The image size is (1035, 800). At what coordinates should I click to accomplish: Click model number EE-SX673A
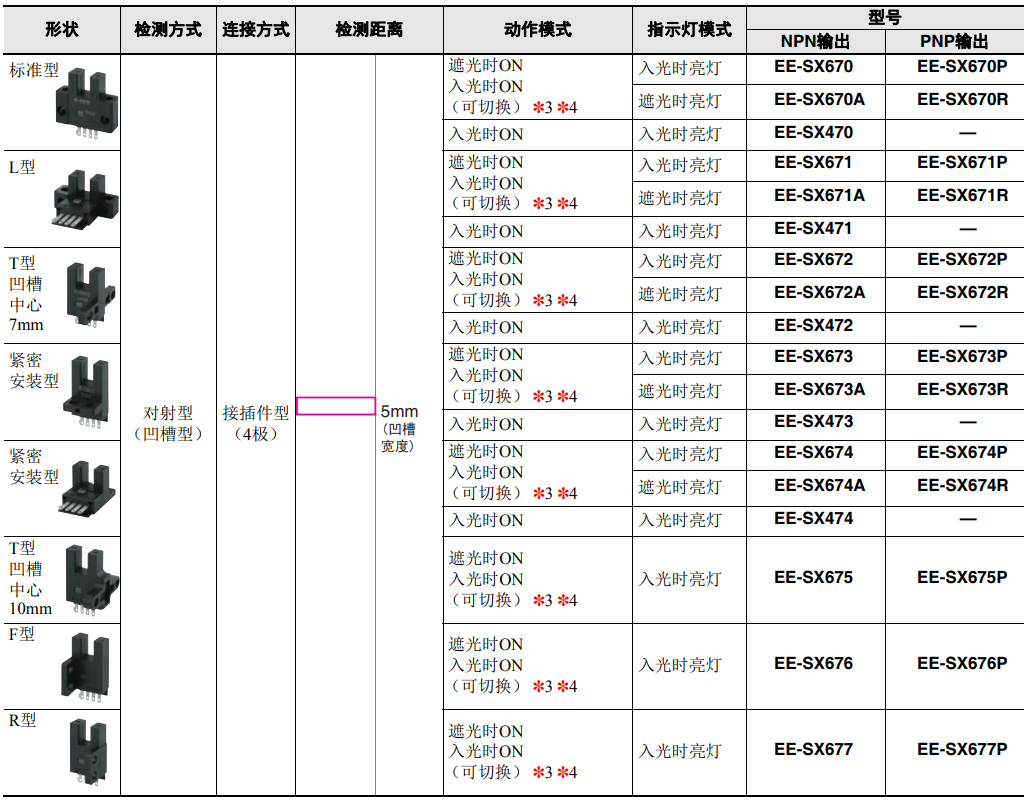point(819,389)
